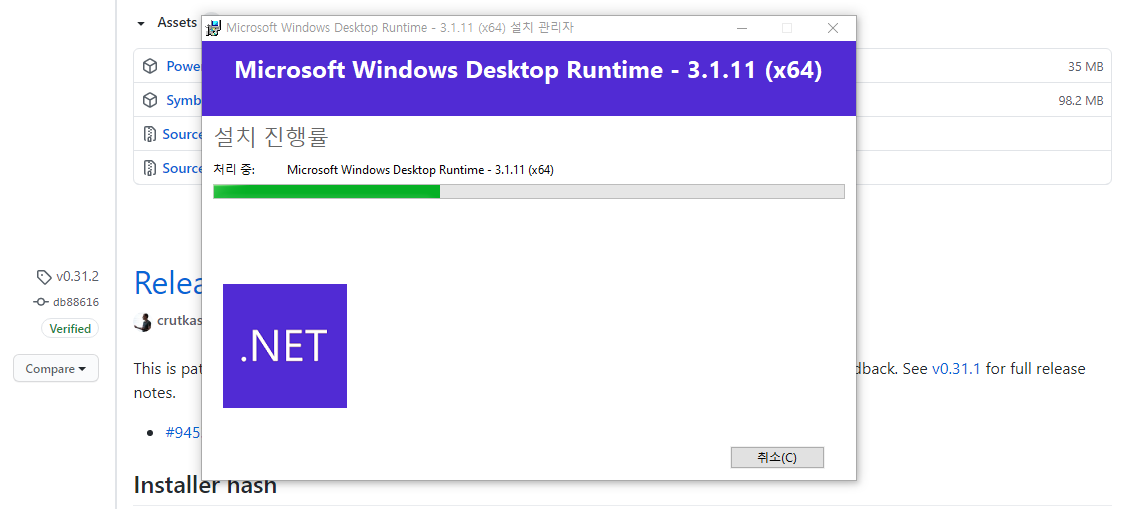1124x509 pixels.
Task: Click the commit icon beside db88616
Action: tap(41, 302)
